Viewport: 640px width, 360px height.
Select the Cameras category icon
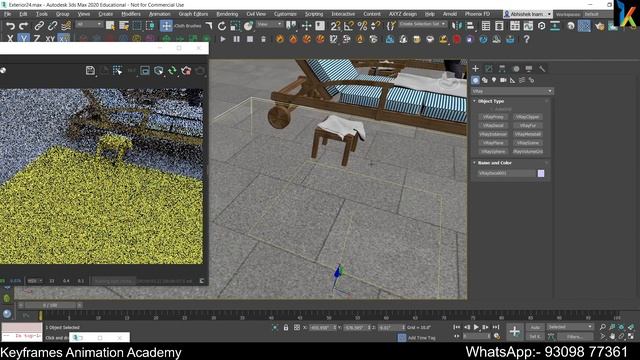point(503,80)
